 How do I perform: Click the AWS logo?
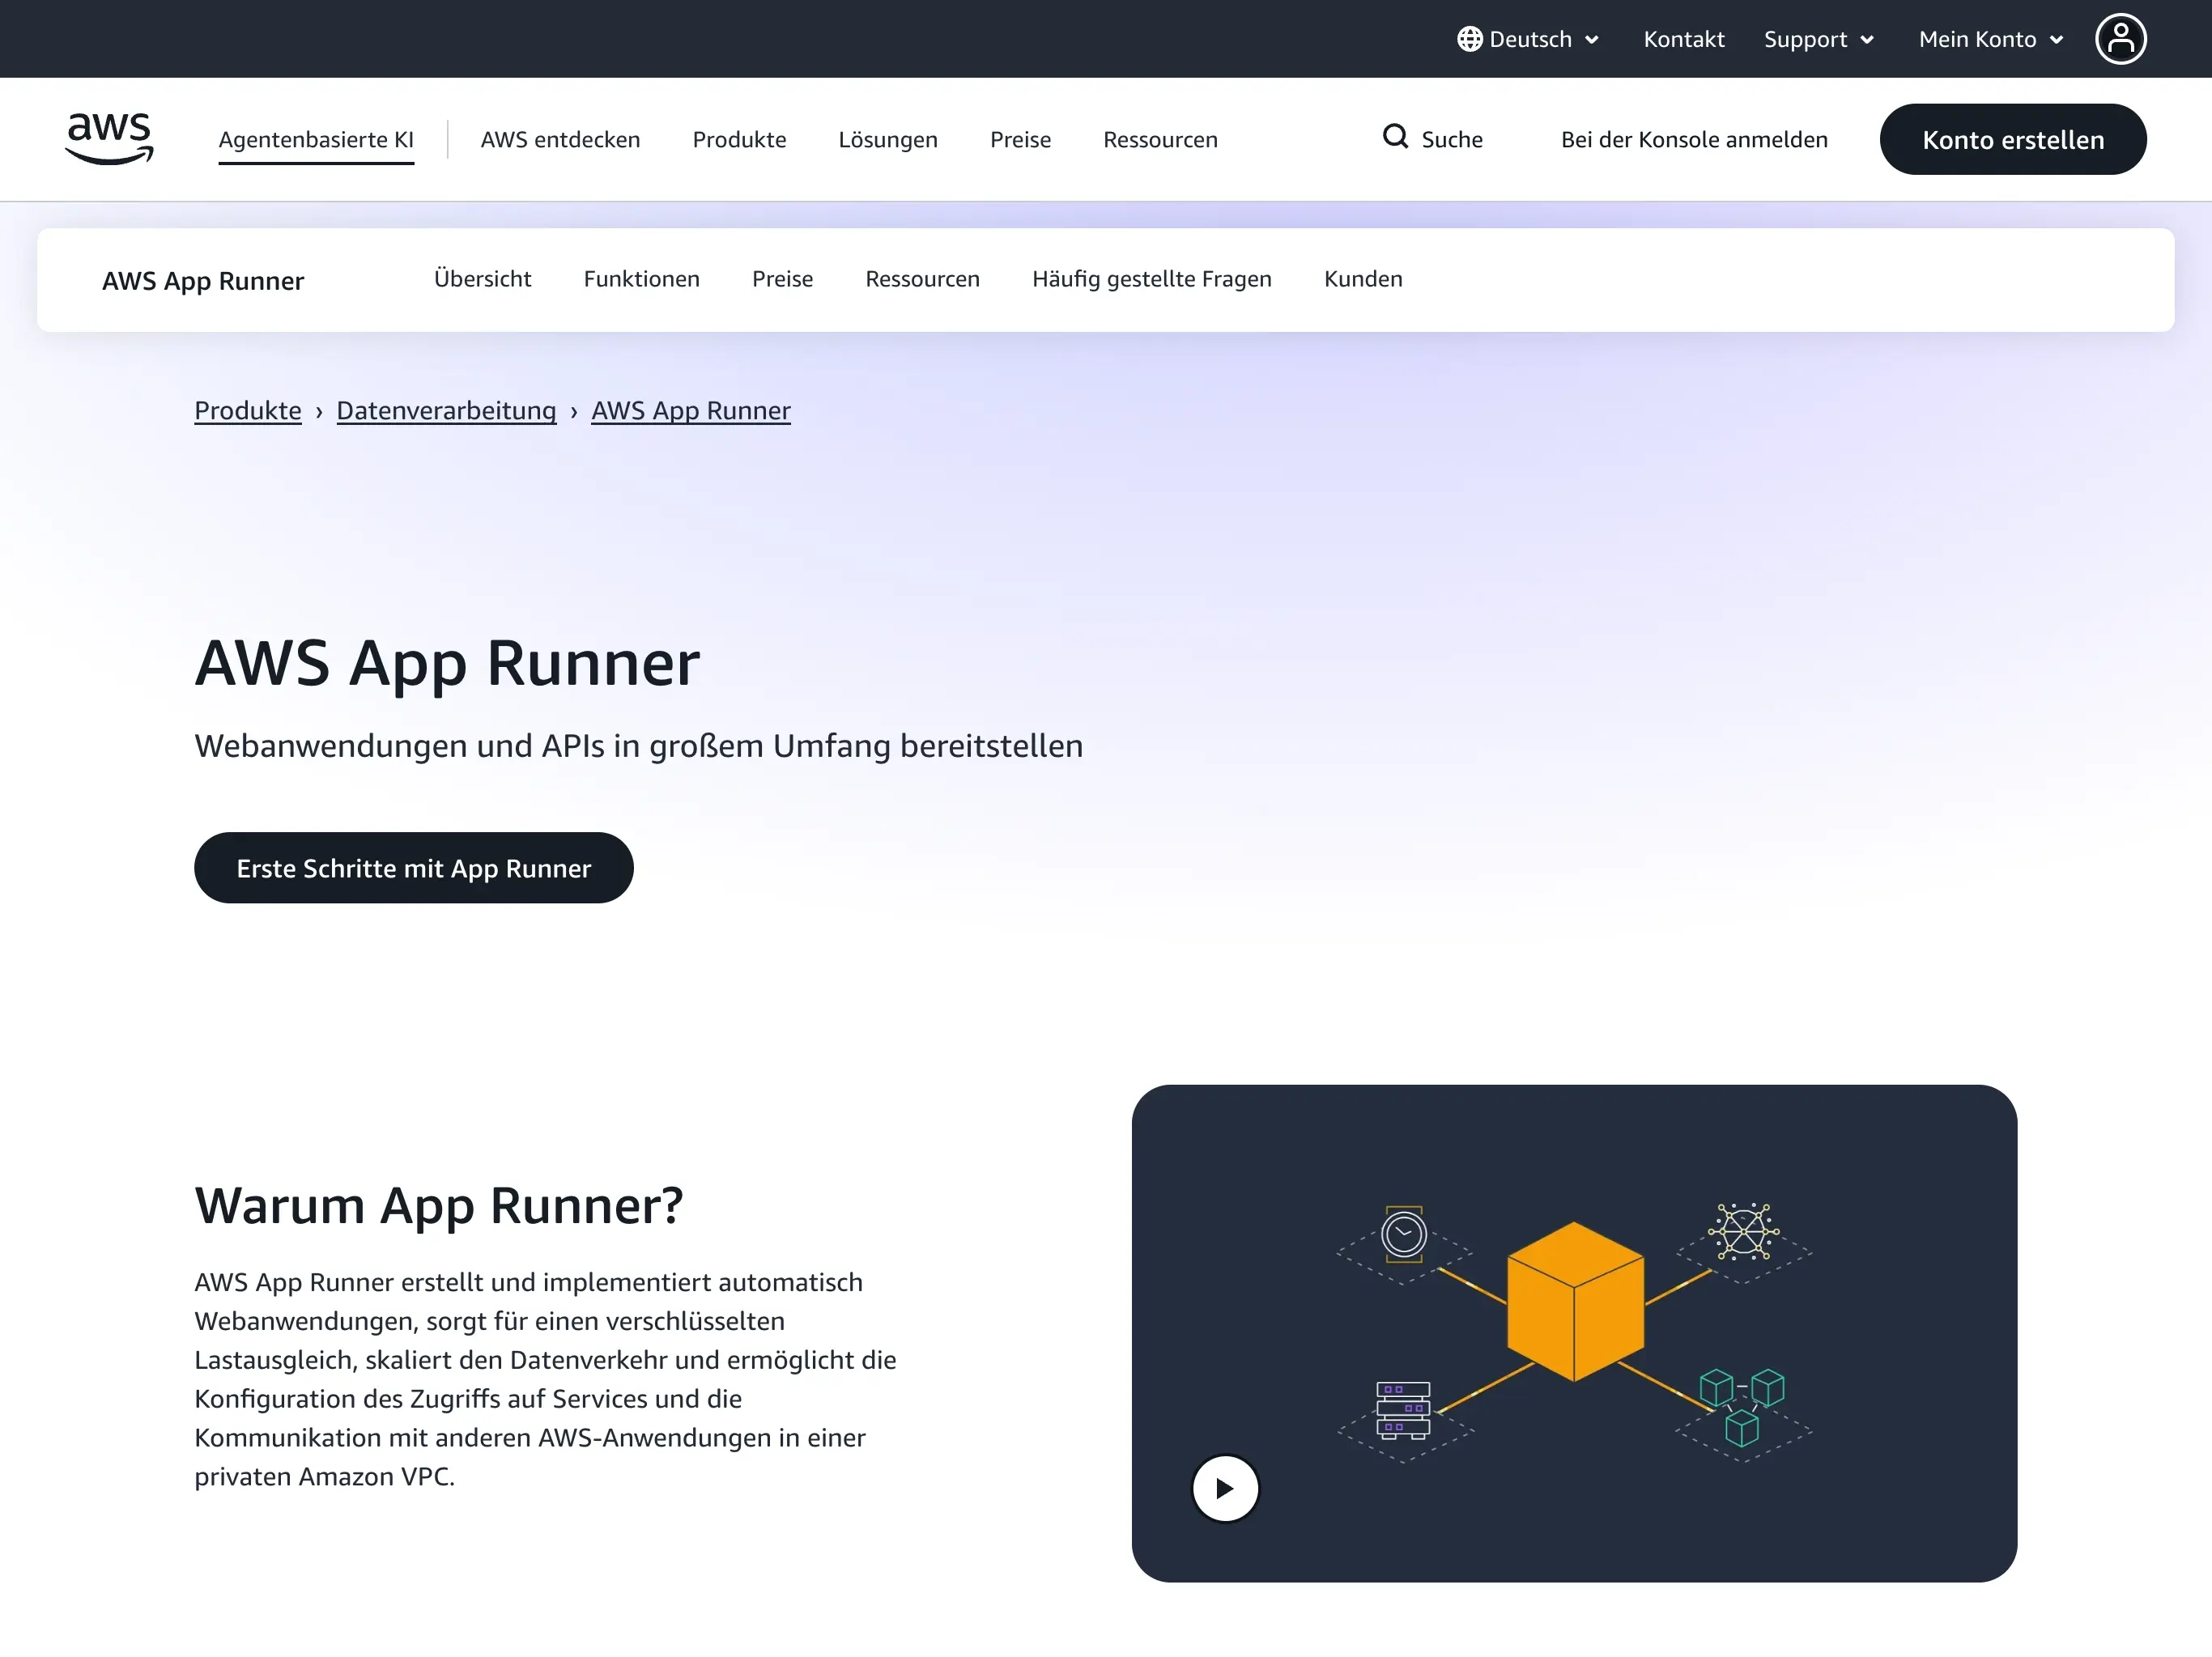(108, 138)
